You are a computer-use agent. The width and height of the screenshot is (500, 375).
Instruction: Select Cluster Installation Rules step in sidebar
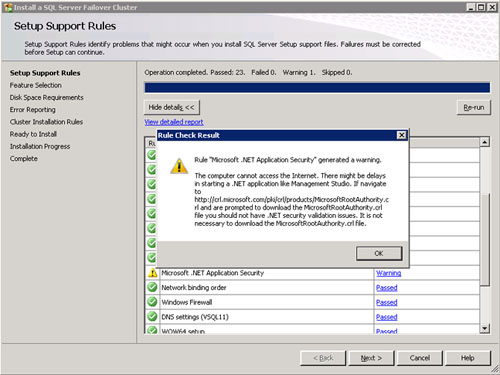click(46, 122)
